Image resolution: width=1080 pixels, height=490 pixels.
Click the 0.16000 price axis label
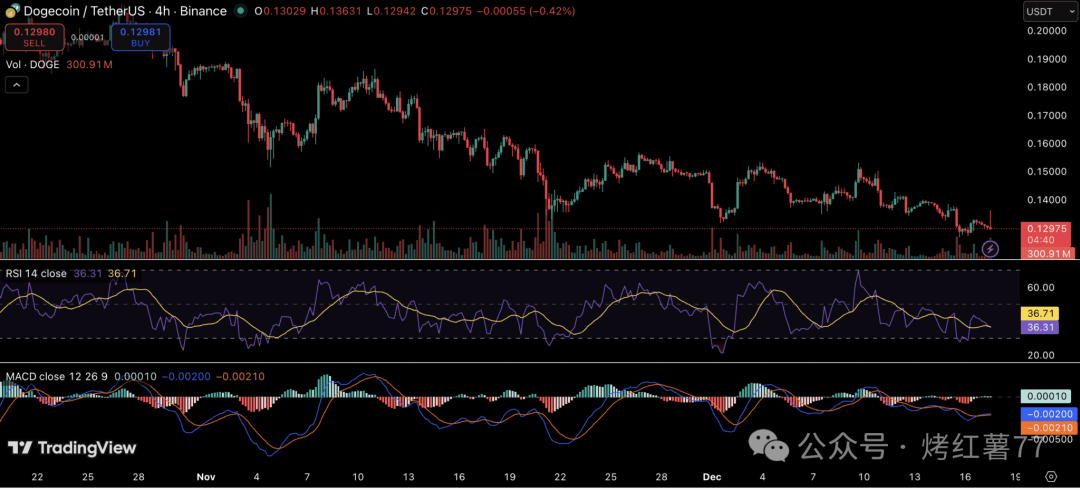1047,143
